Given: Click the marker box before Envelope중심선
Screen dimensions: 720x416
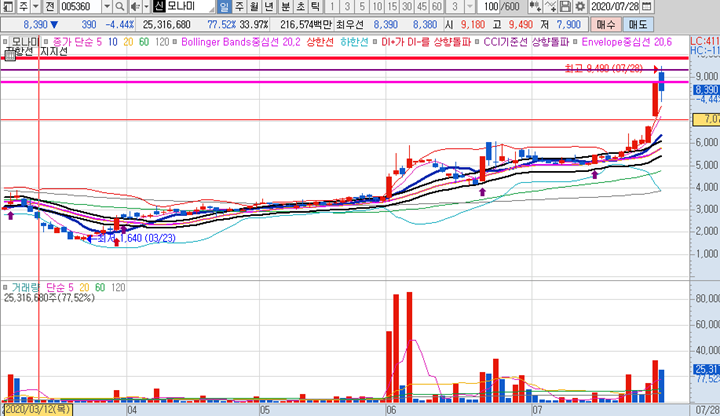Looking at the screenshot, I should [575, 42].
